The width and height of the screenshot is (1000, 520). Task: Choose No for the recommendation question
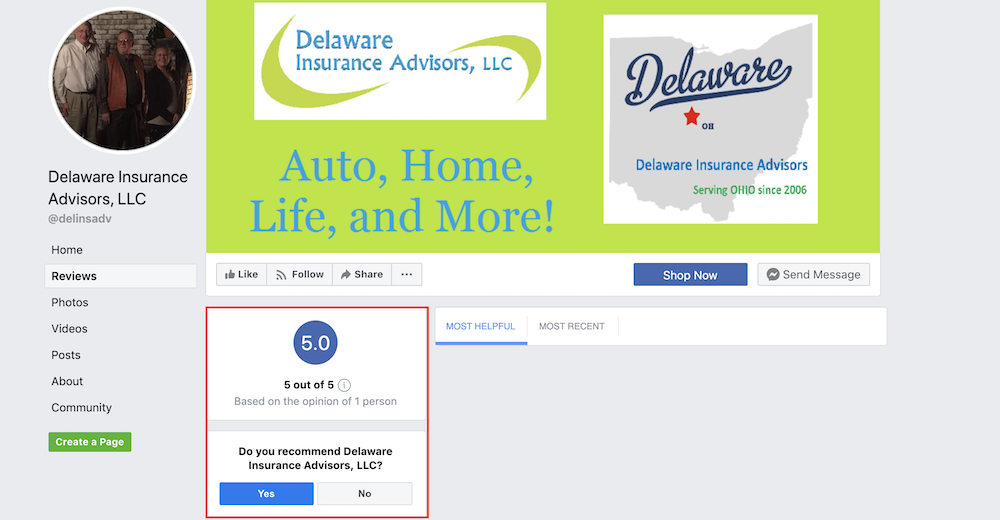[365, 494]
